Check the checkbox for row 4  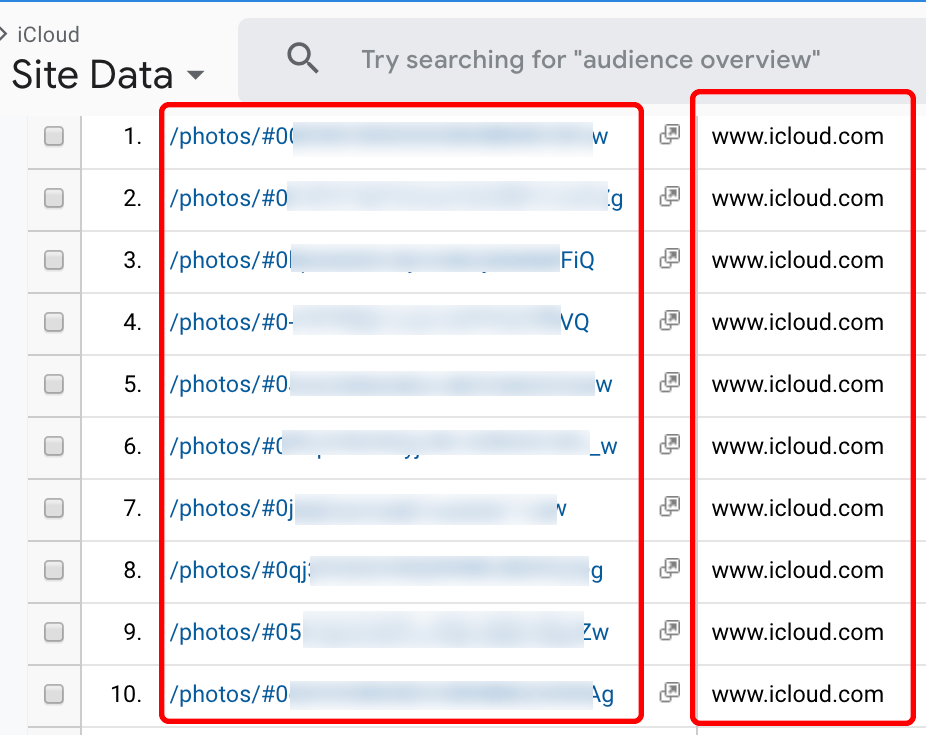pyautogui.click(x=54, y=322)
